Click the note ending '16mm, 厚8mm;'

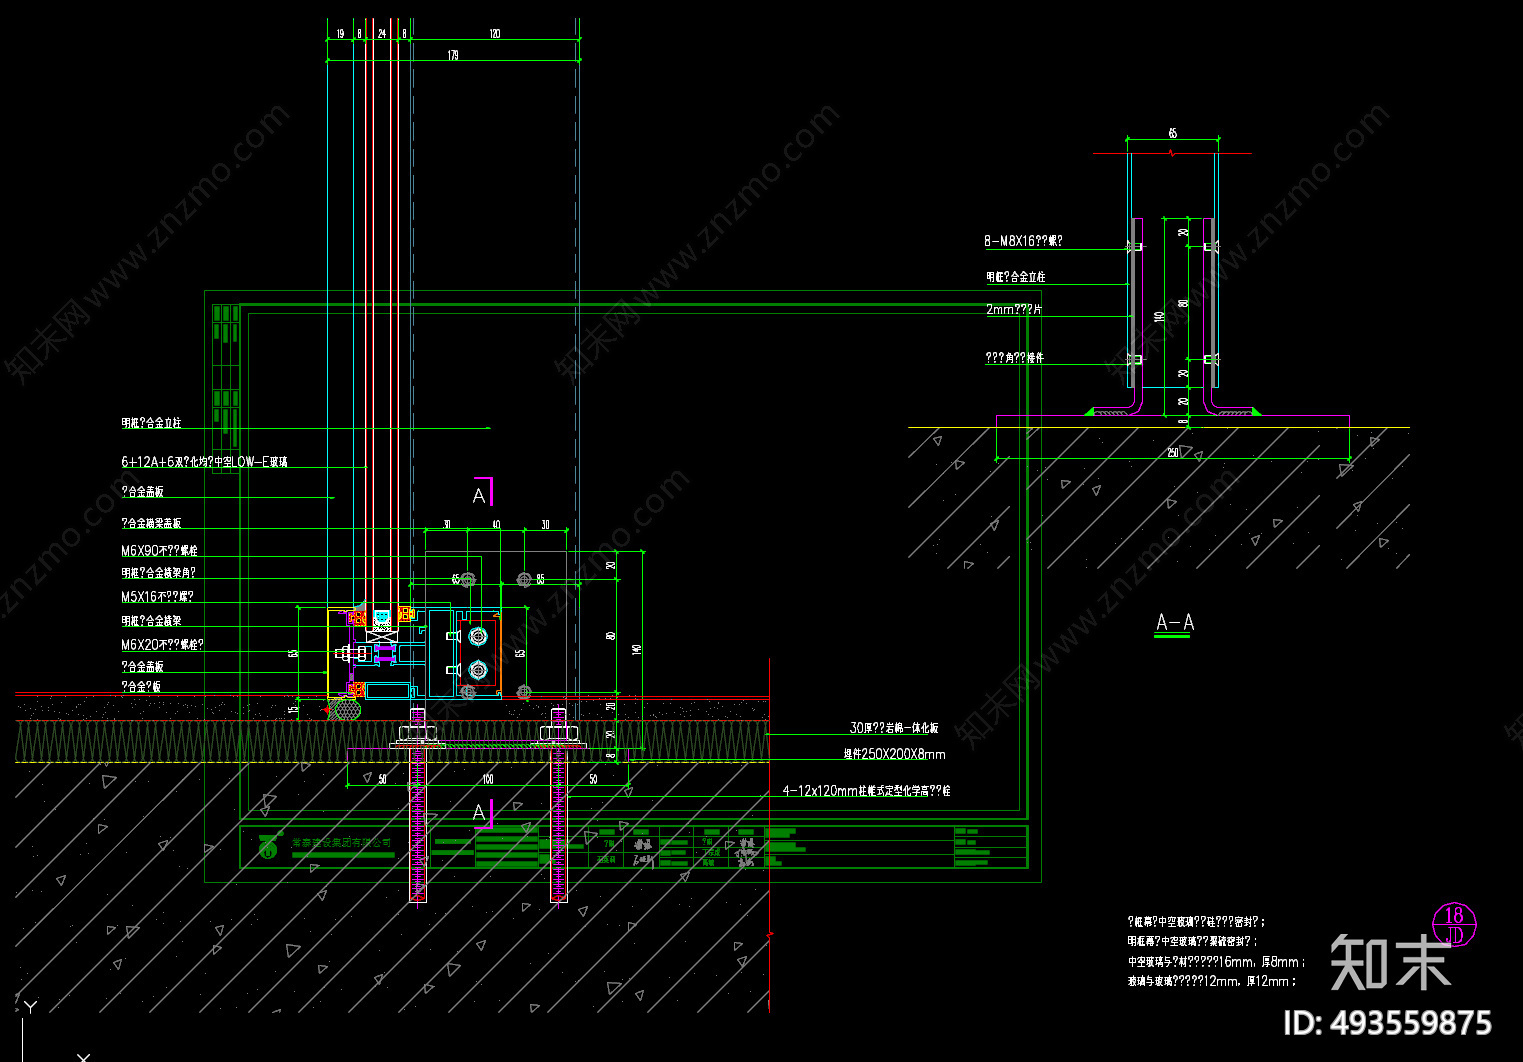[1216, 962]
